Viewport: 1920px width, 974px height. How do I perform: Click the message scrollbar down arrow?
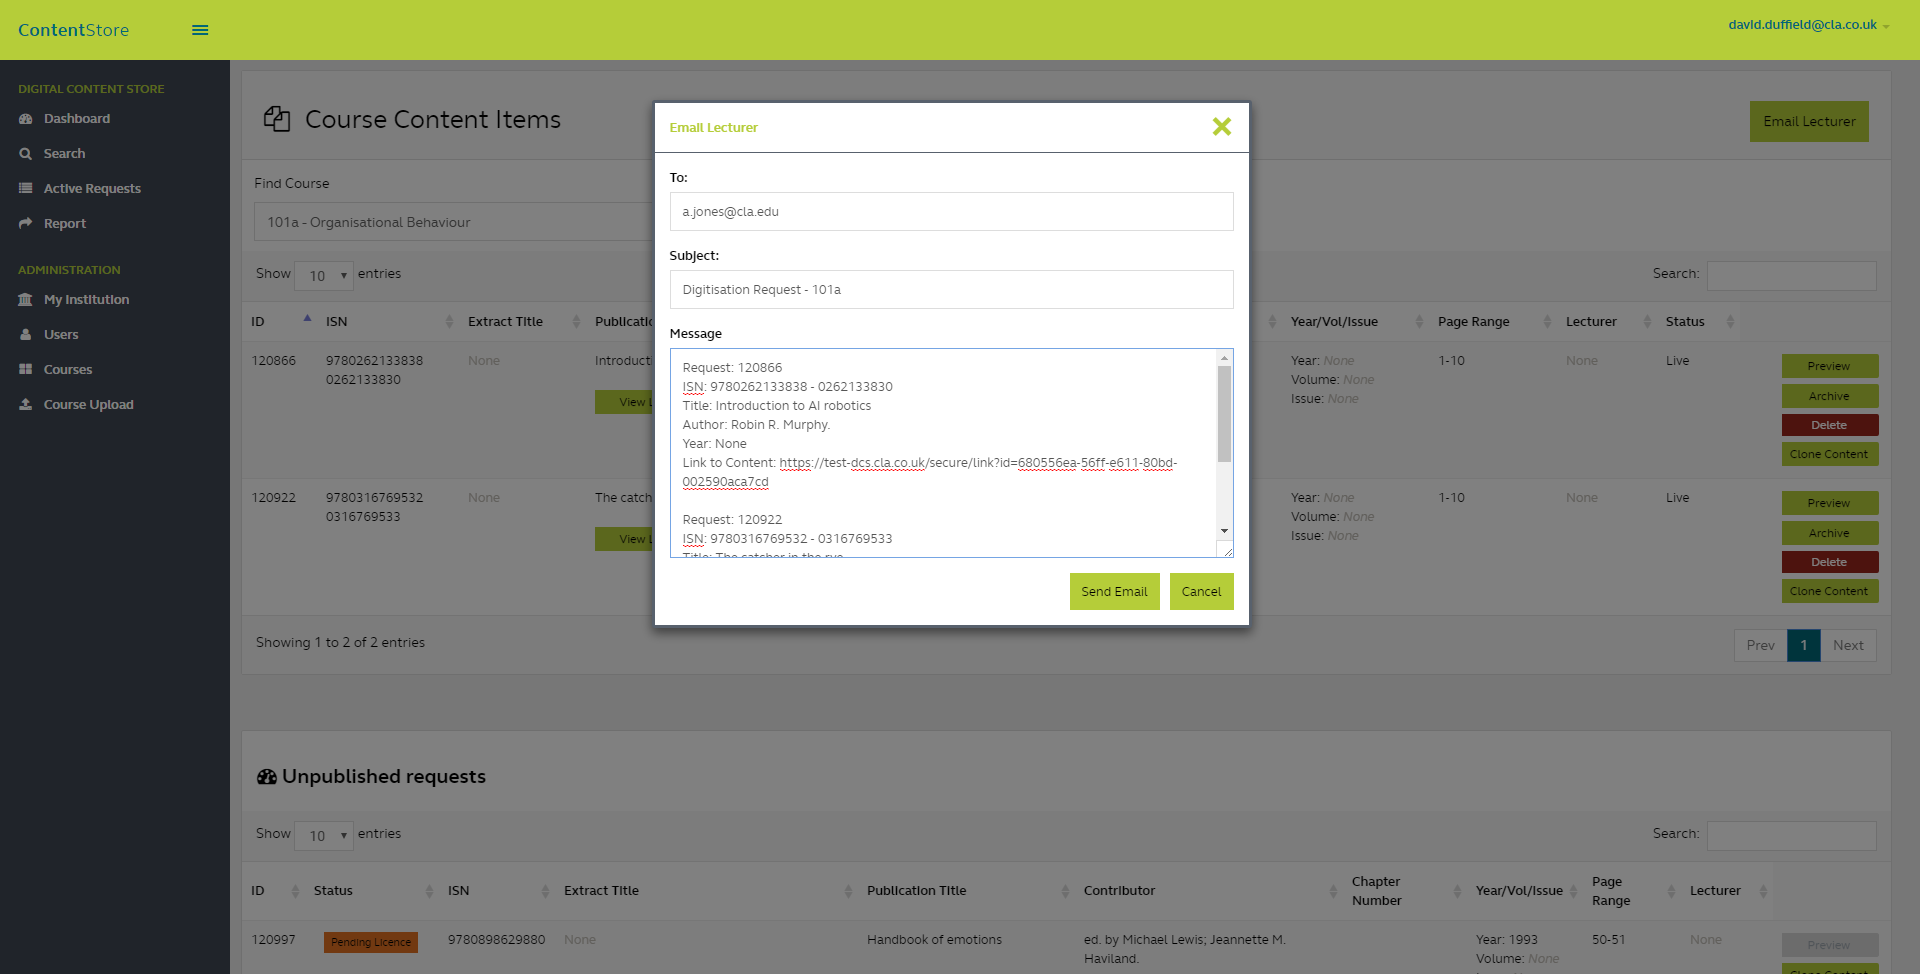coord(1224,531)
